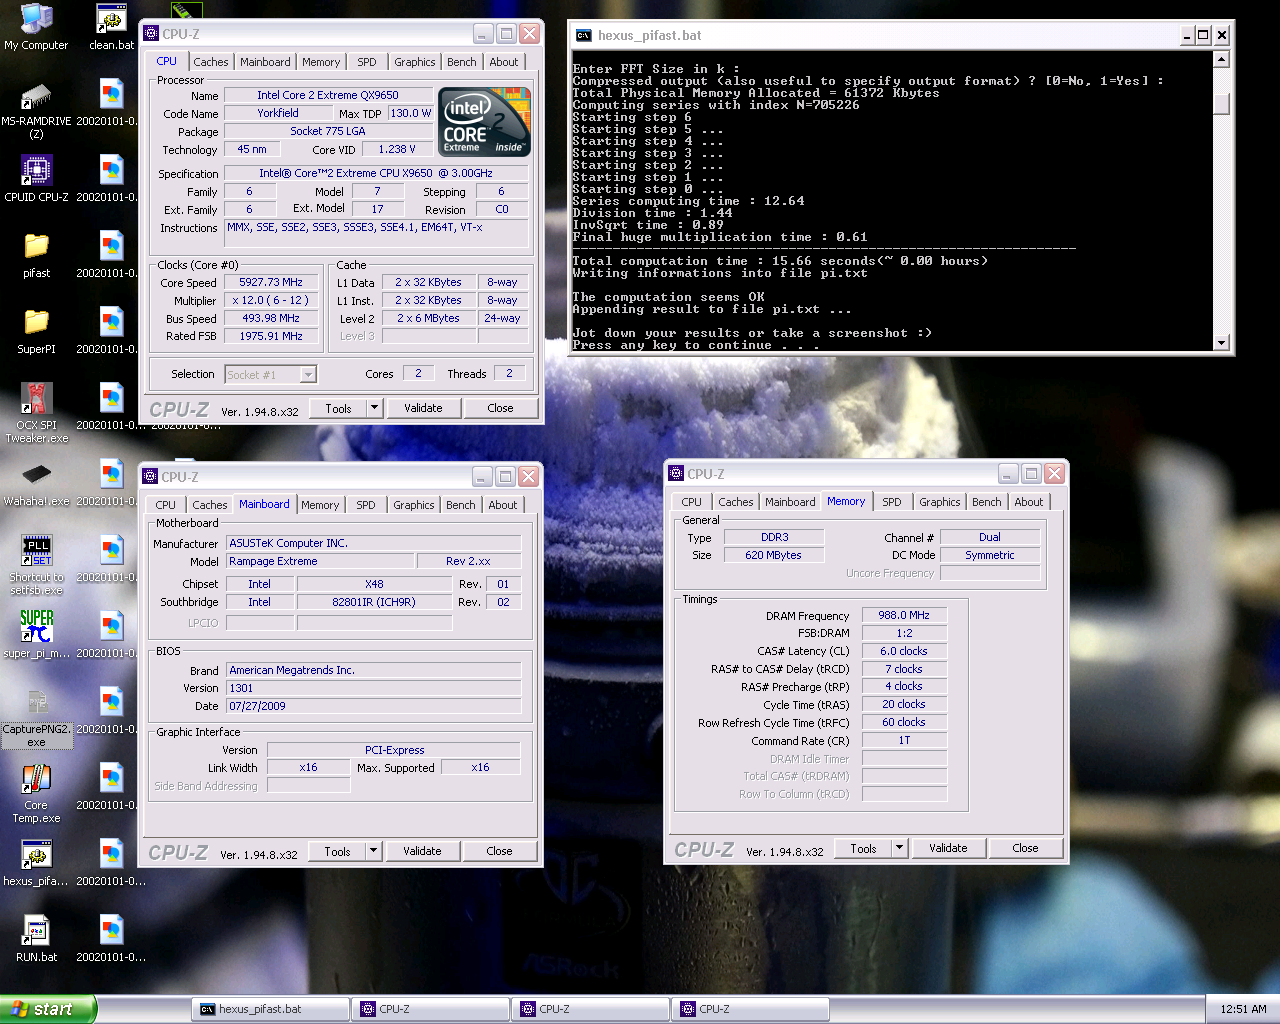Image resolution: width=1280 pixels, height=1024 pixels.
Task: Switch to Caches tab in CPU-tab window
Action: [210, 62]
